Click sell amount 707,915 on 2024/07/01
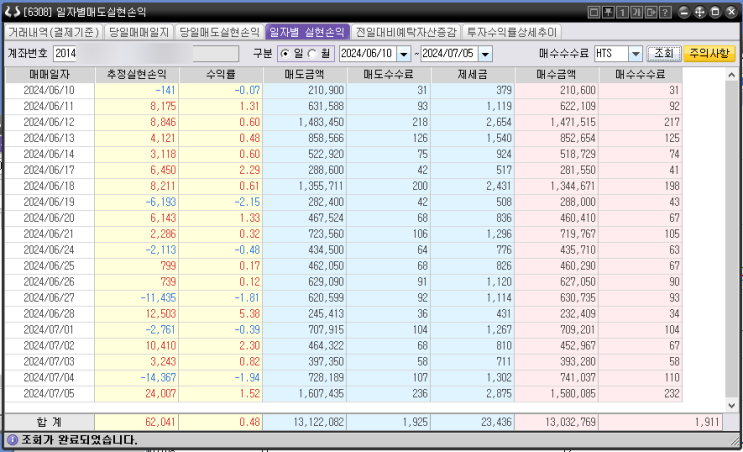743x452 pixels. coord(326,330)
